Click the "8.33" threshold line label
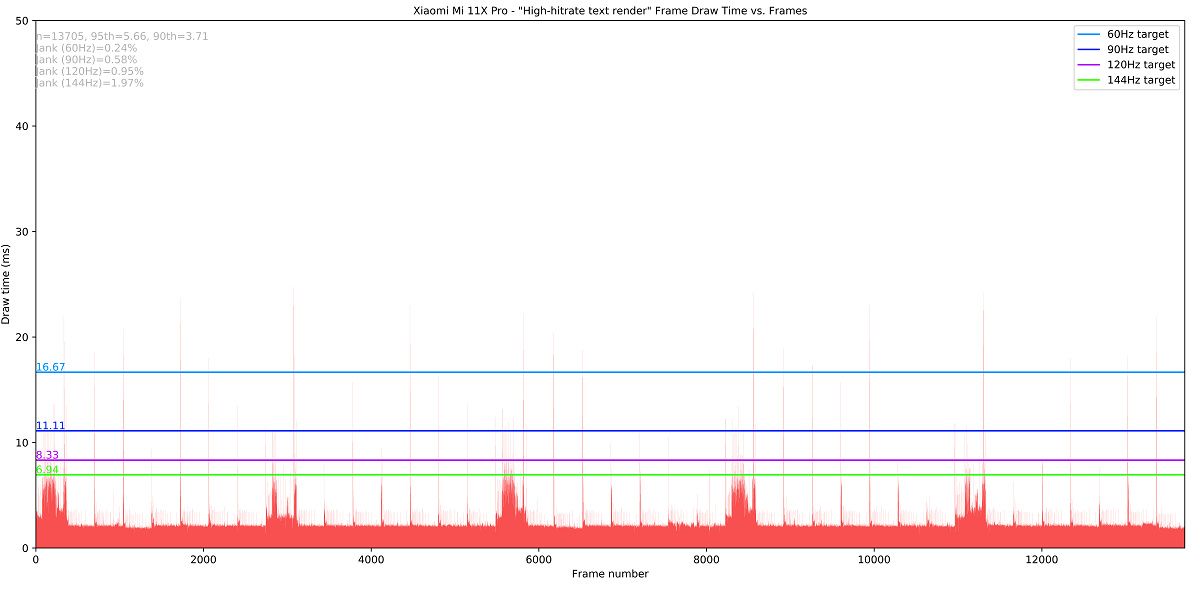1200x589 pixels. [x=47, y=455]
